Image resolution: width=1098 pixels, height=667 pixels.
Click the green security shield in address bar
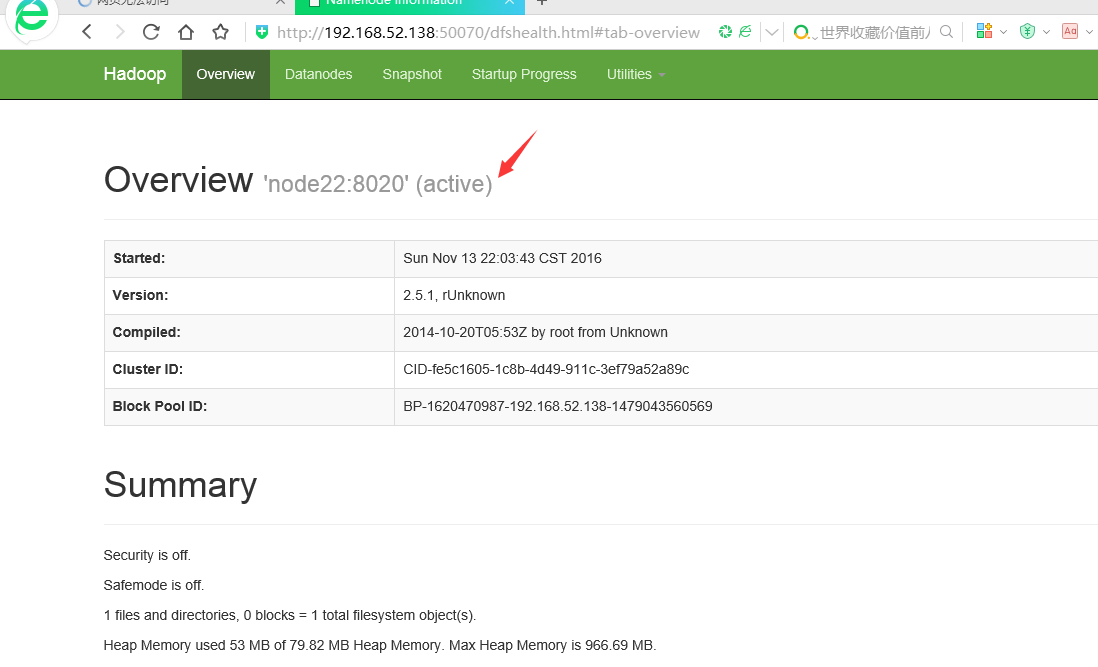[x=262, y=32]
